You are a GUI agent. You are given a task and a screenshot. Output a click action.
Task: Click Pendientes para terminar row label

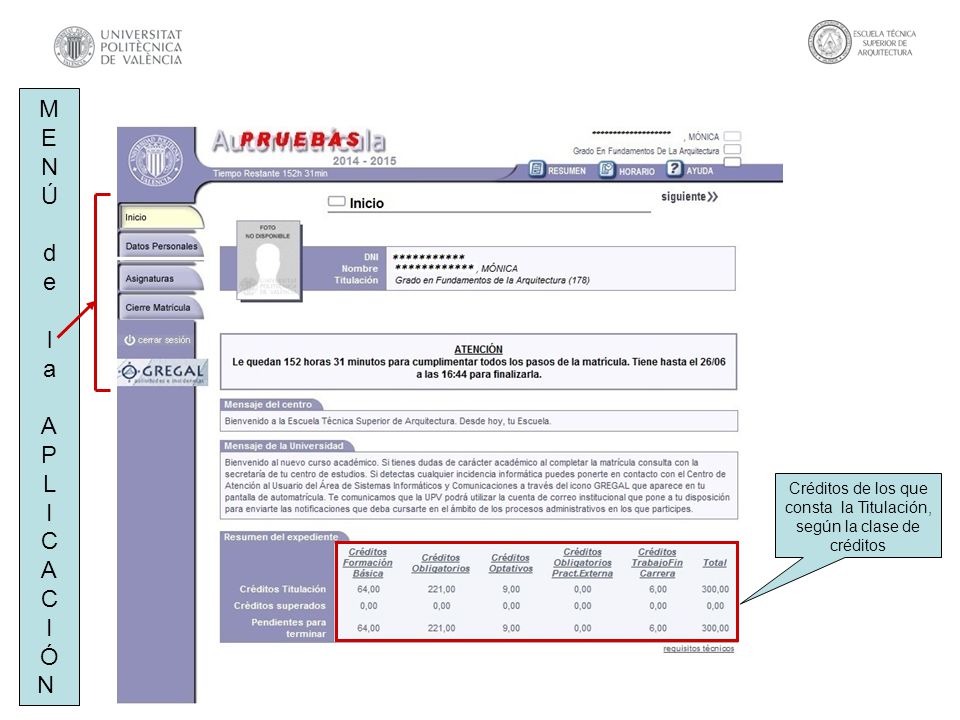pos(288,628)
